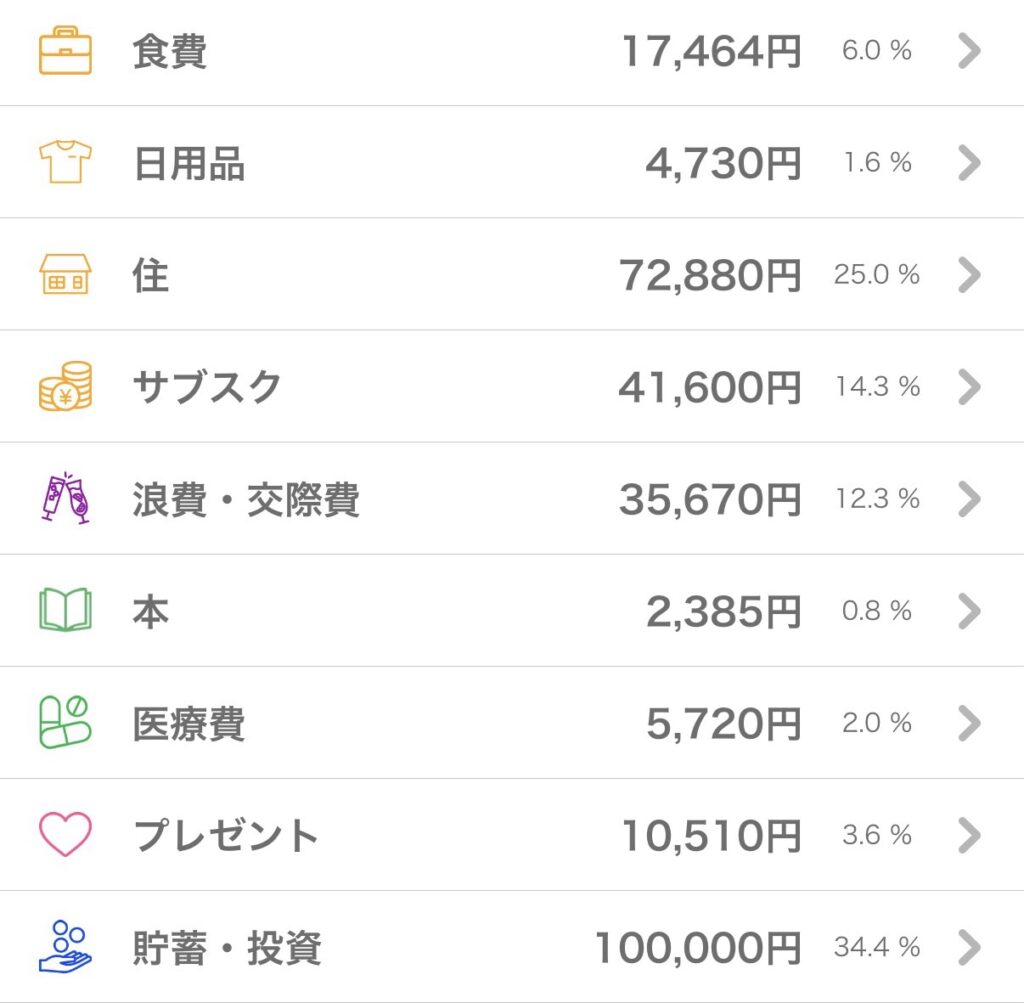Image resolution: width=1024 pixels, height=1003 pixels.
Task: Click the pink heart icon
Action: pyautogui.click(x=65, y=834)
